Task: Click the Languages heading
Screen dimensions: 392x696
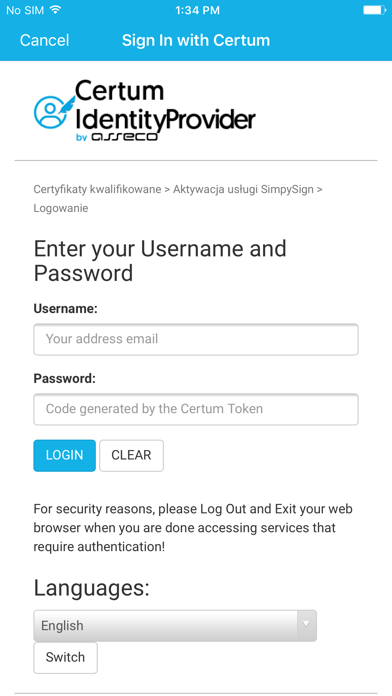Action: (x=91, y=589)
